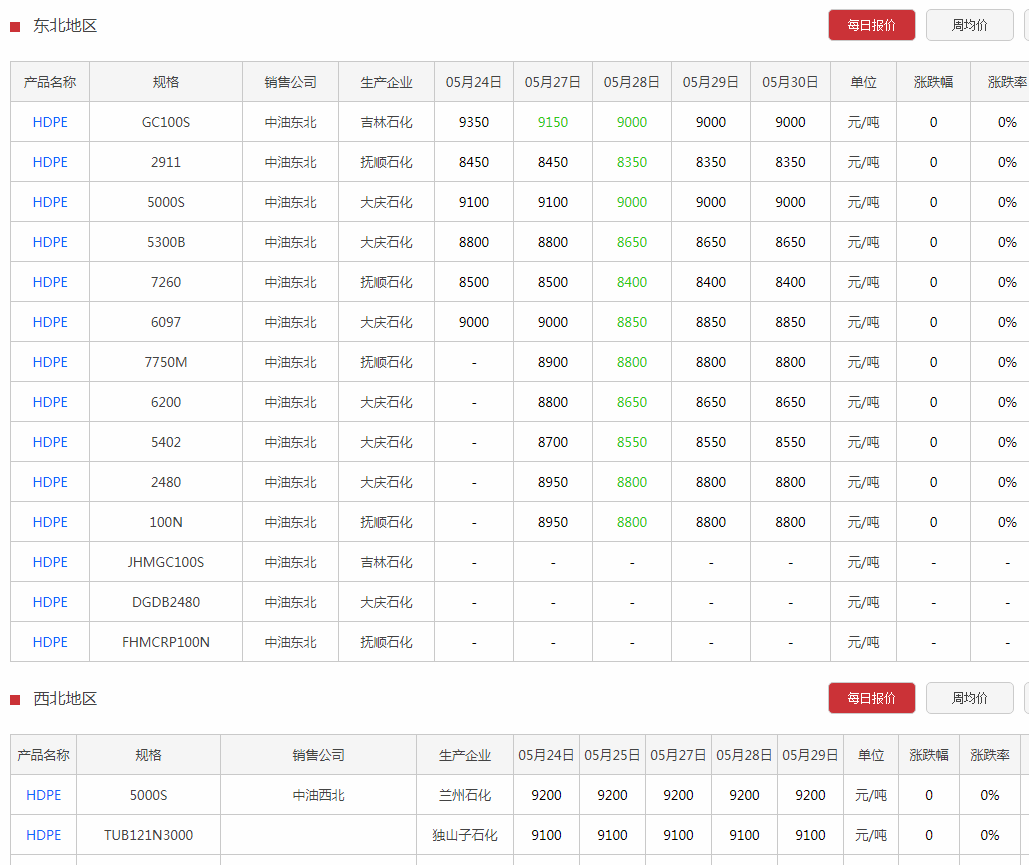Screen dimensions: 1029x865
Task: Open HDPE link in 7750M row
Action: click(x=50, y=362)
